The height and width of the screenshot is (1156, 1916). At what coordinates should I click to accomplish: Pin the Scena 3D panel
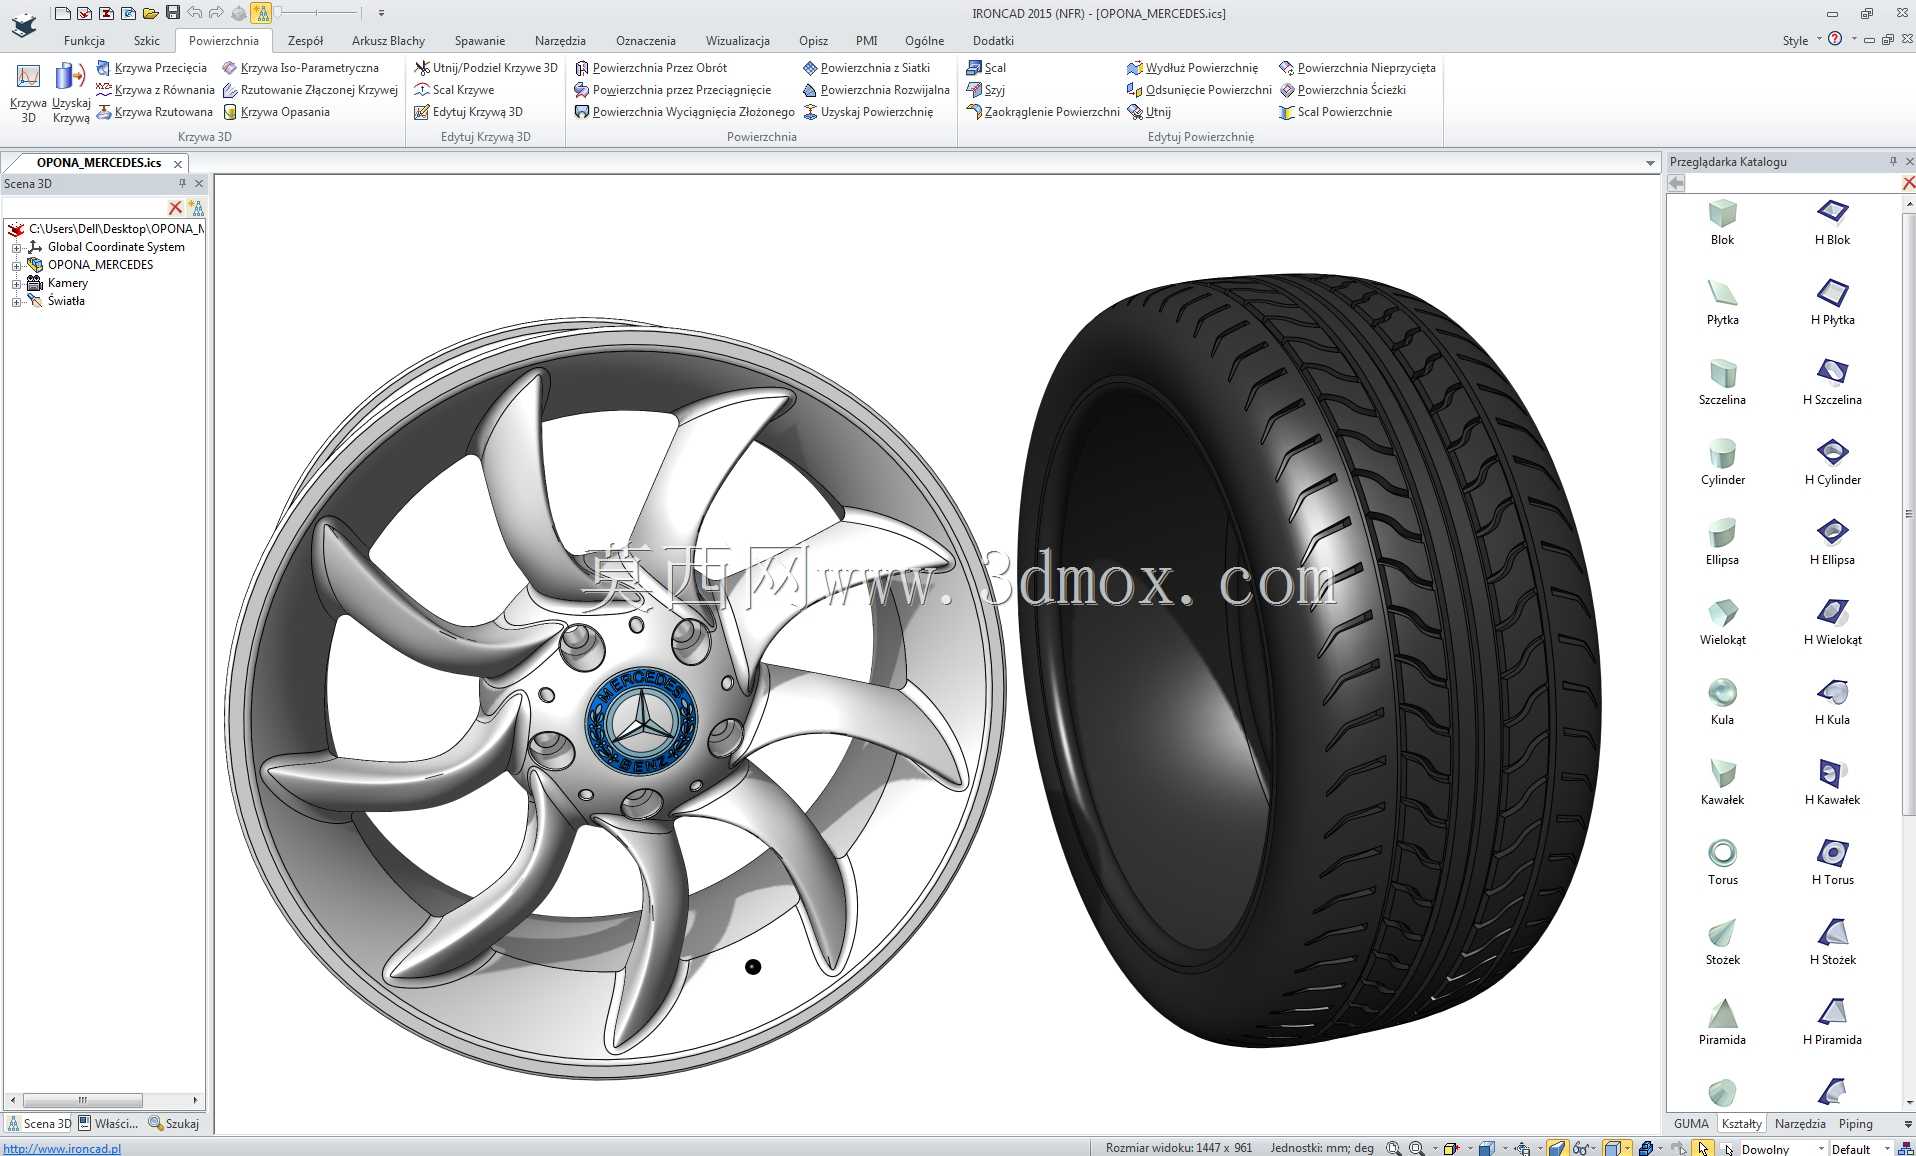click(x=182, y=183)
